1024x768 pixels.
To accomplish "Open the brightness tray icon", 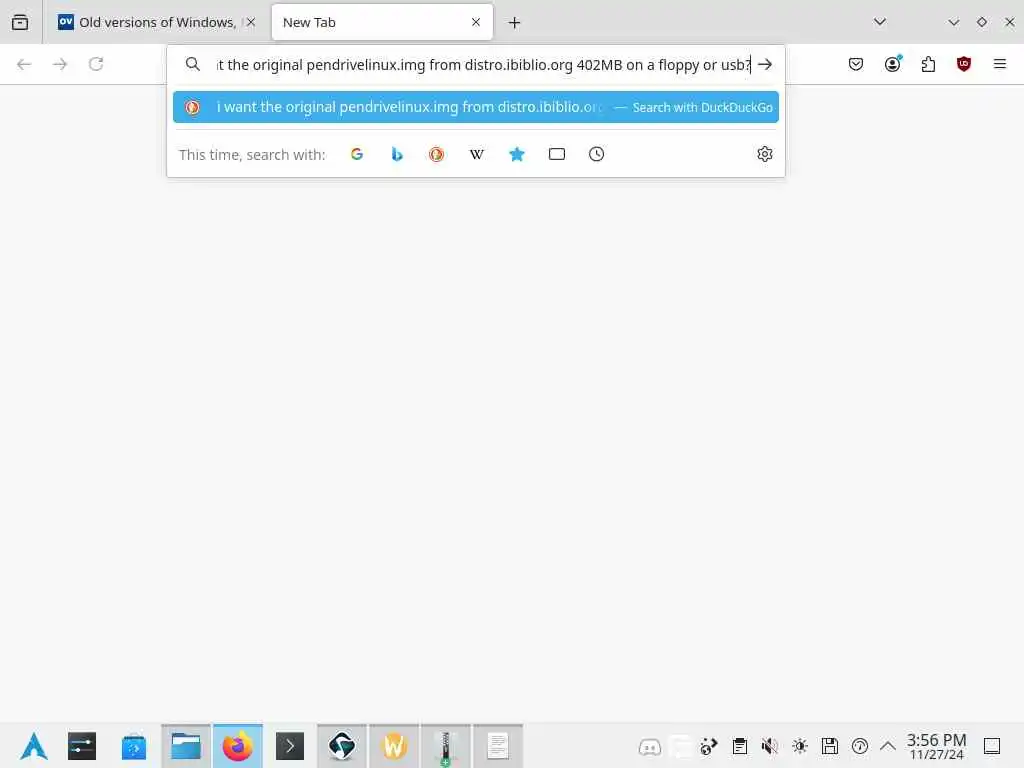I will [x=799, y=746].
